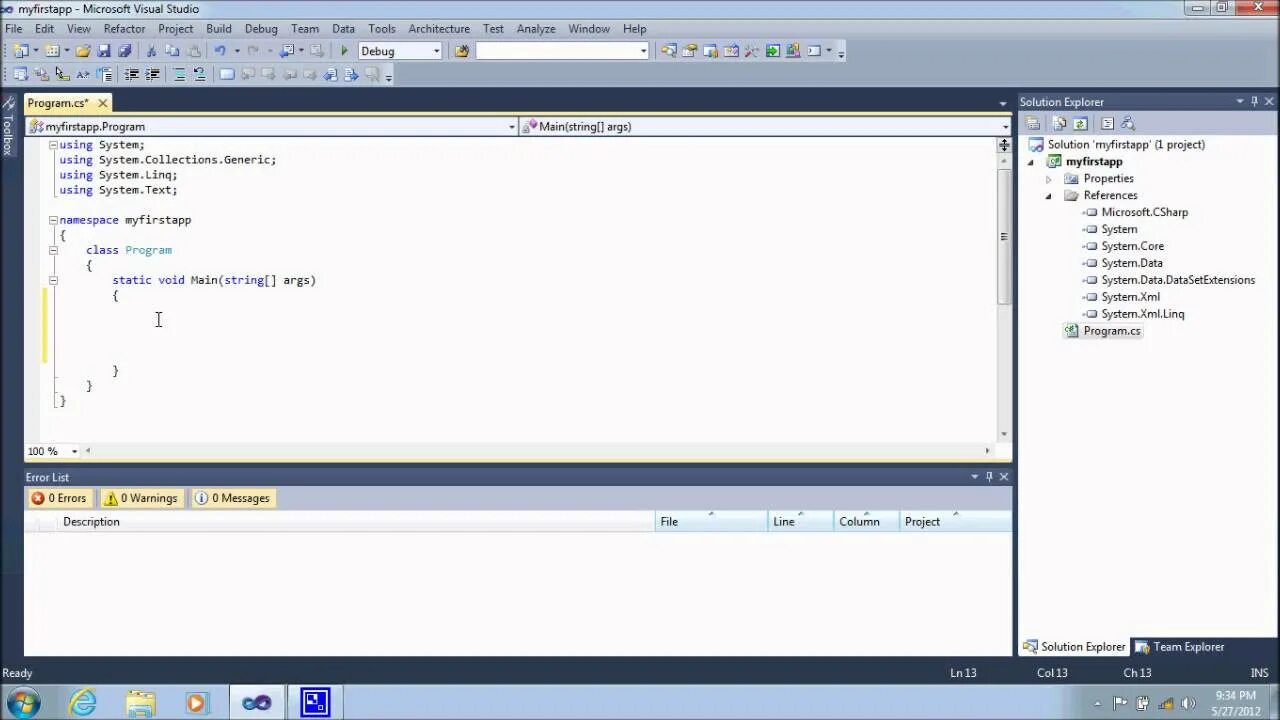Toggle the 0 Errors filter
This screenshot has height=720, width=1280.
(x=59, y=498)
